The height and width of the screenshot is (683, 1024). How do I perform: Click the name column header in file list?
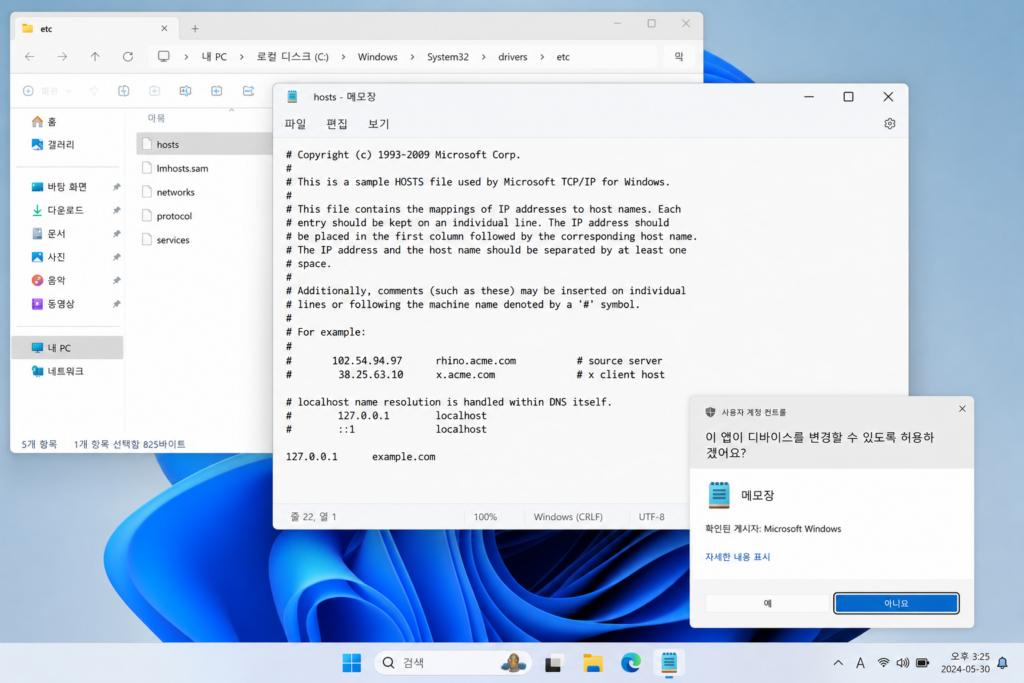coord(156,118)
